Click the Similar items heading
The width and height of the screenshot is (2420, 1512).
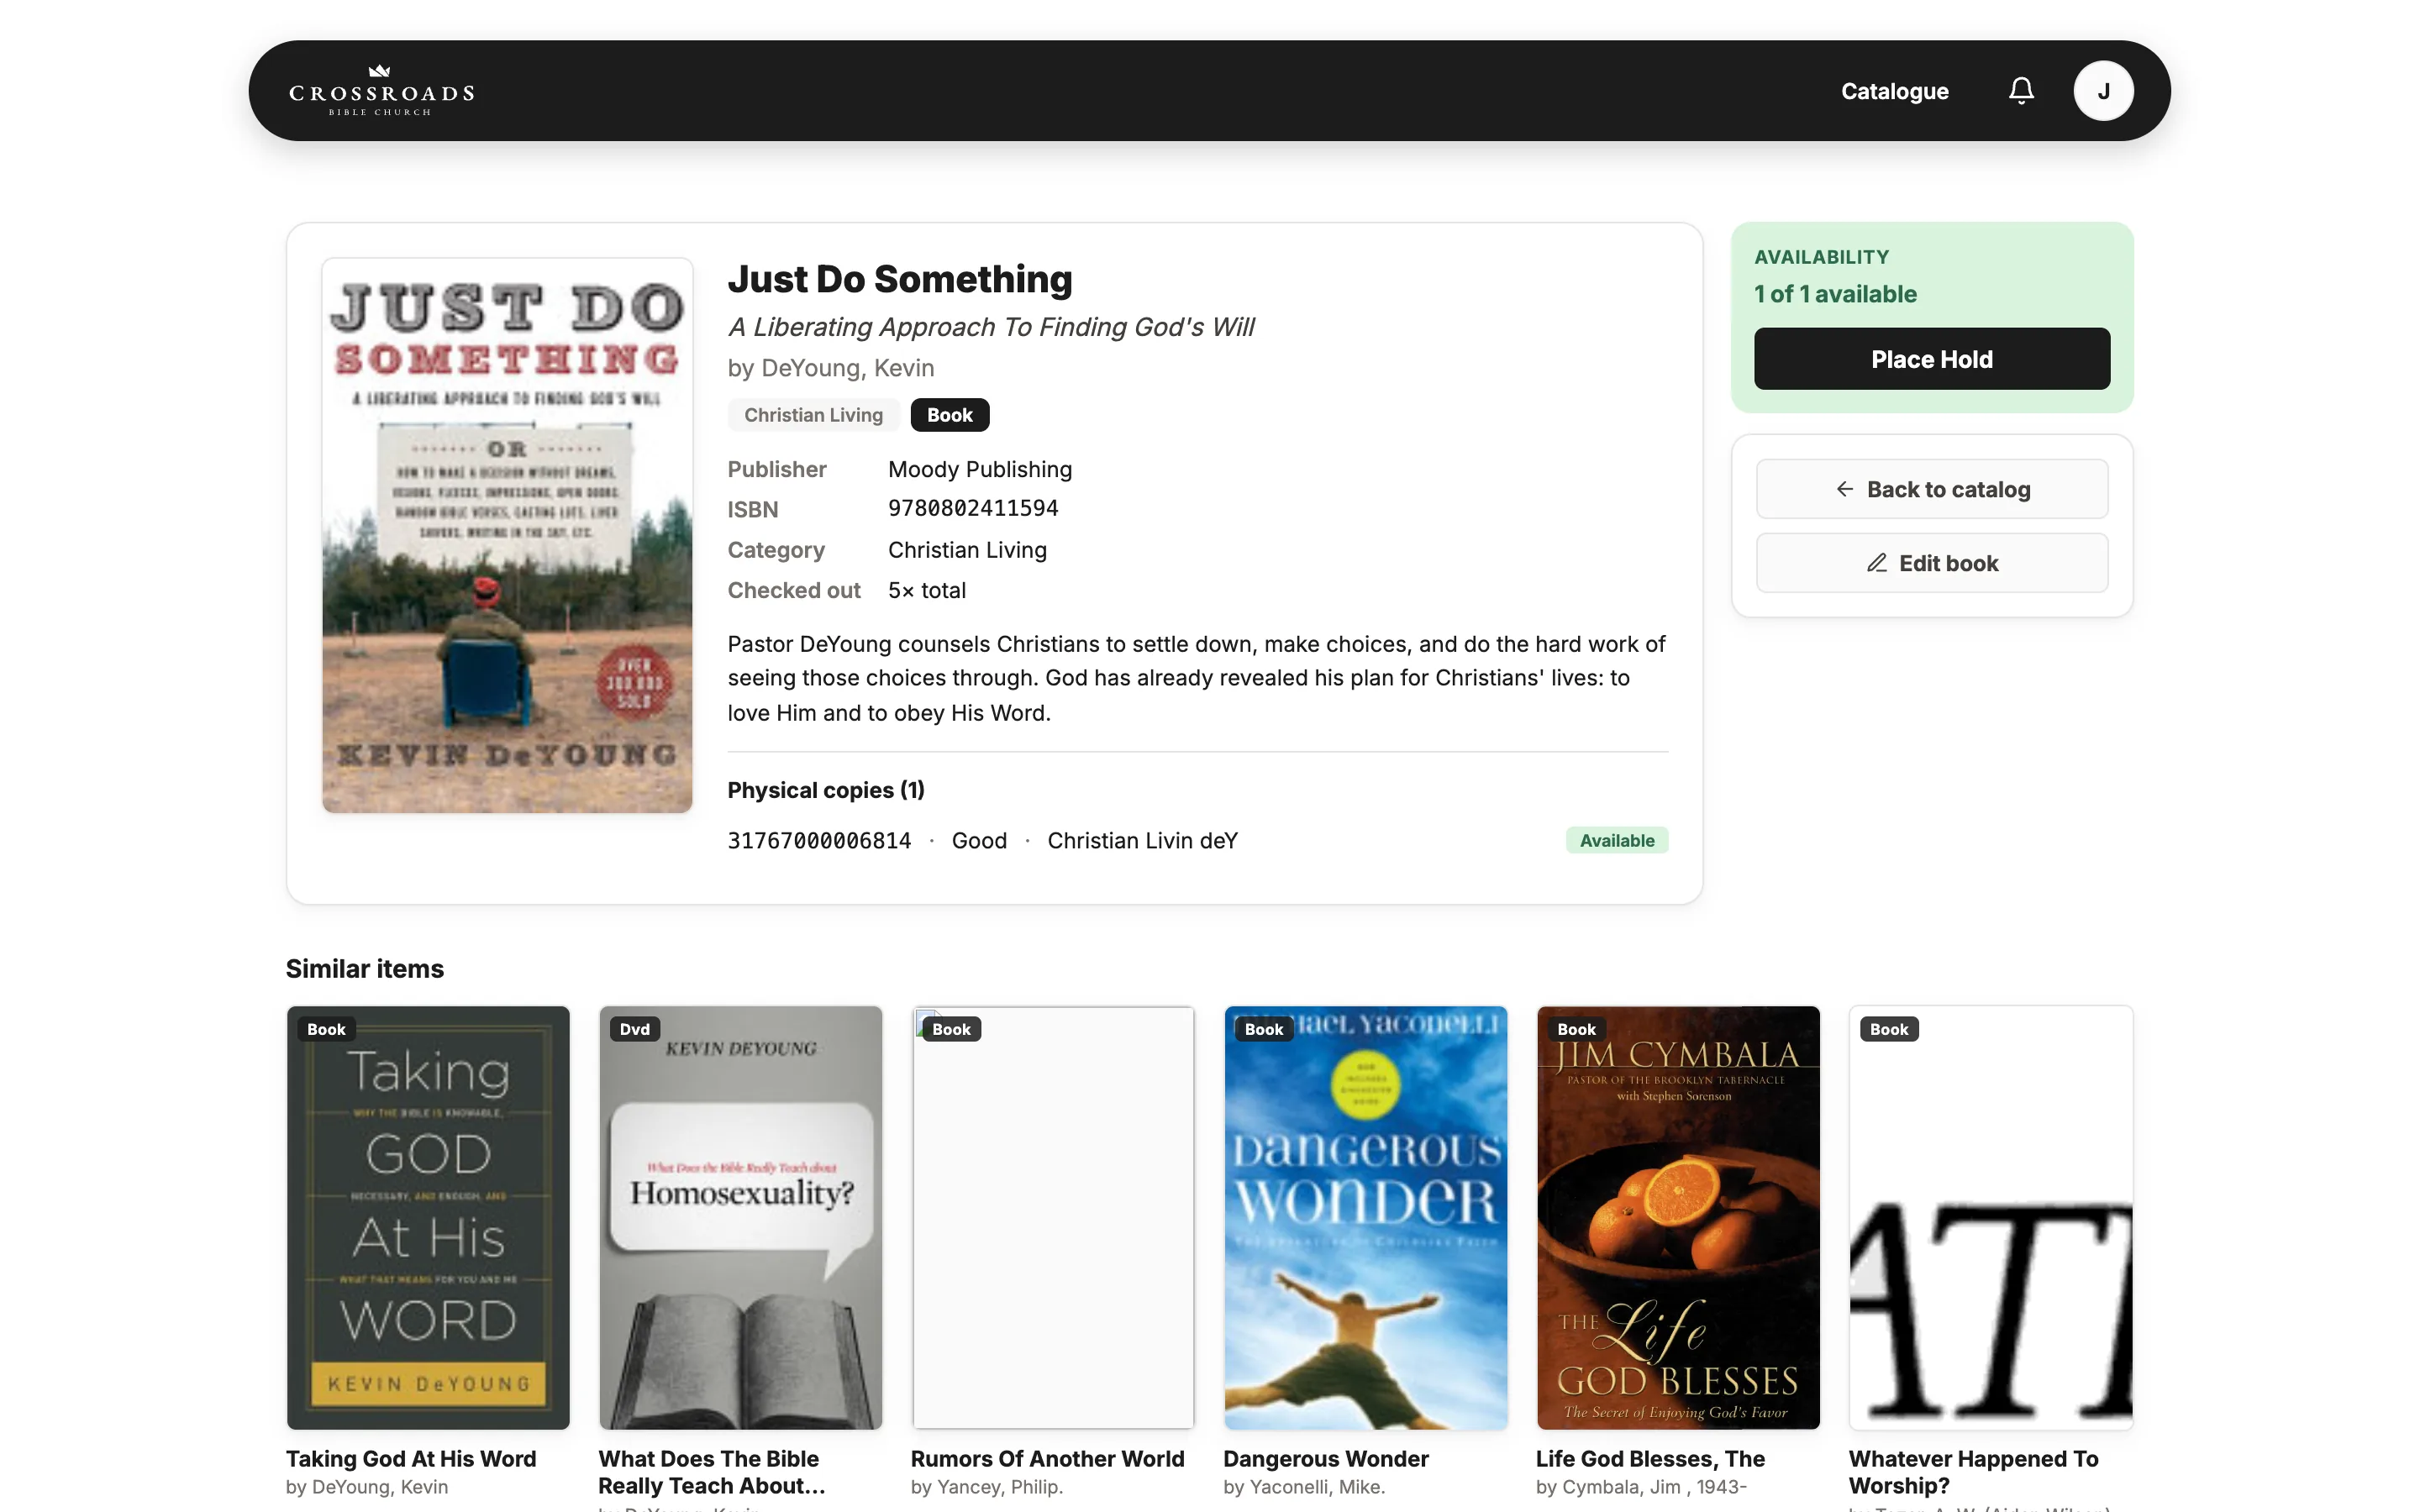(x=365, y=969)
